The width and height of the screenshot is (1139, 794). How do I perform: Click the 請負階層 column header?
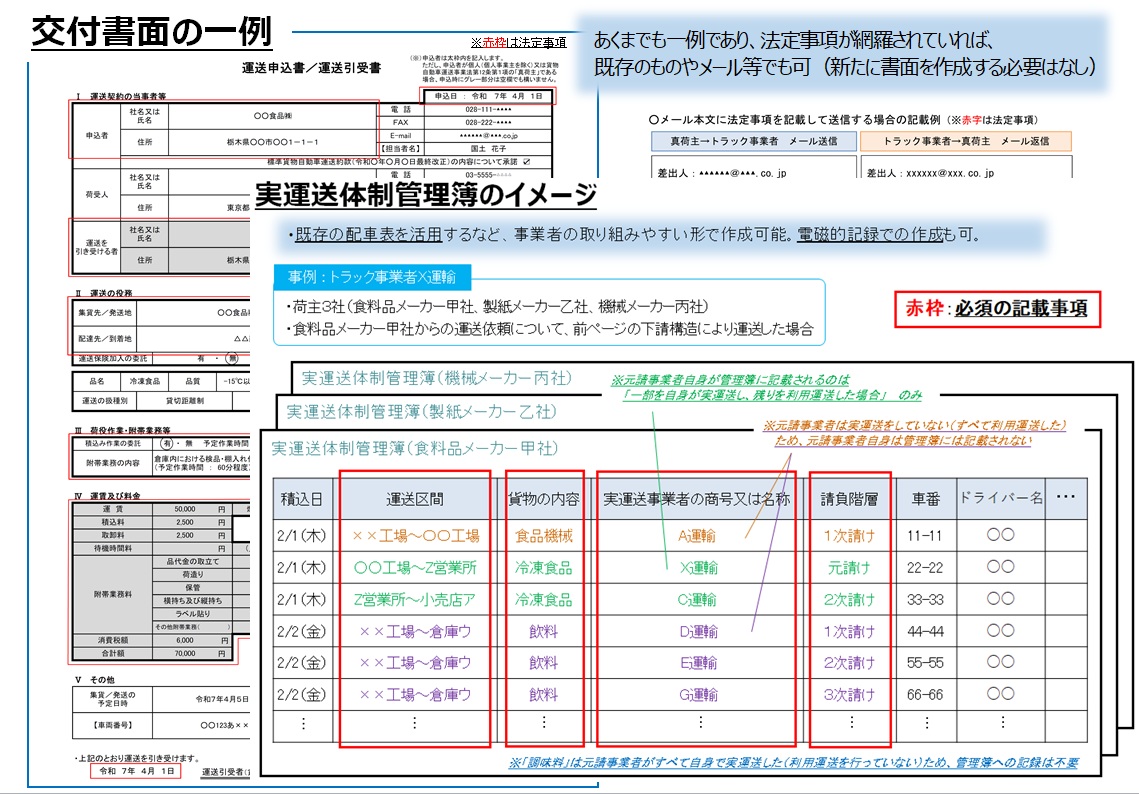(849, 499)
